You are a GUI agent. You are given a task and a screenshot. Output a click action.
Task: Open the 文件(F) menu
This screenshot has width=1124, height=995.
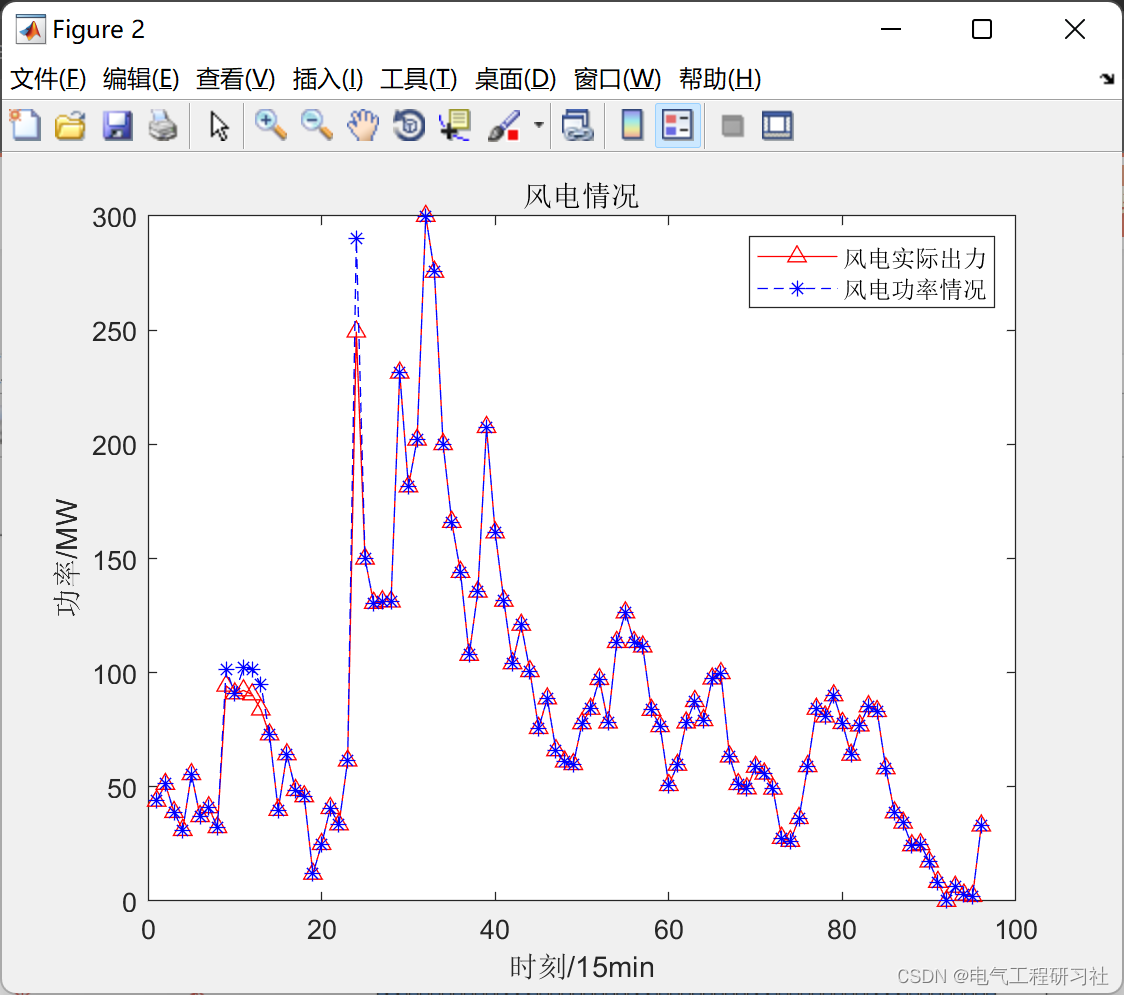pyautogui.click(x=48, y=78)
